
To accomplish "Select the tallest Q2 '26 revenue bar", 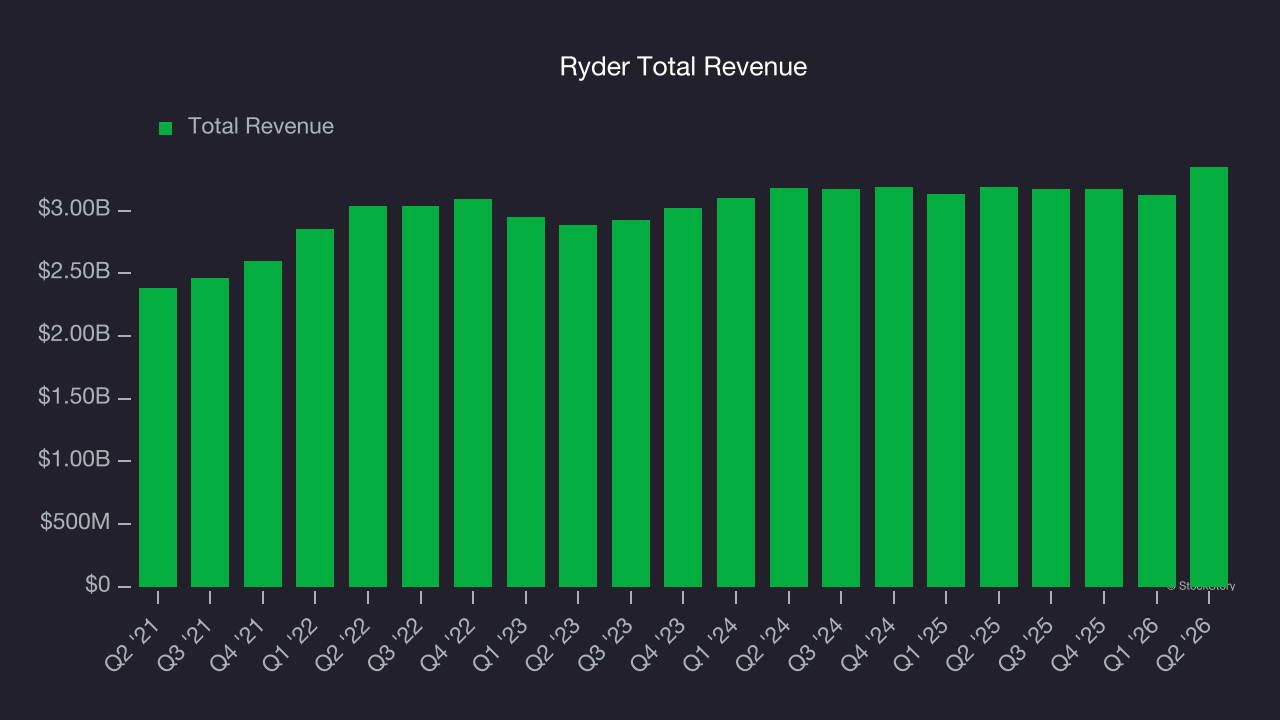I will 1209,377.
